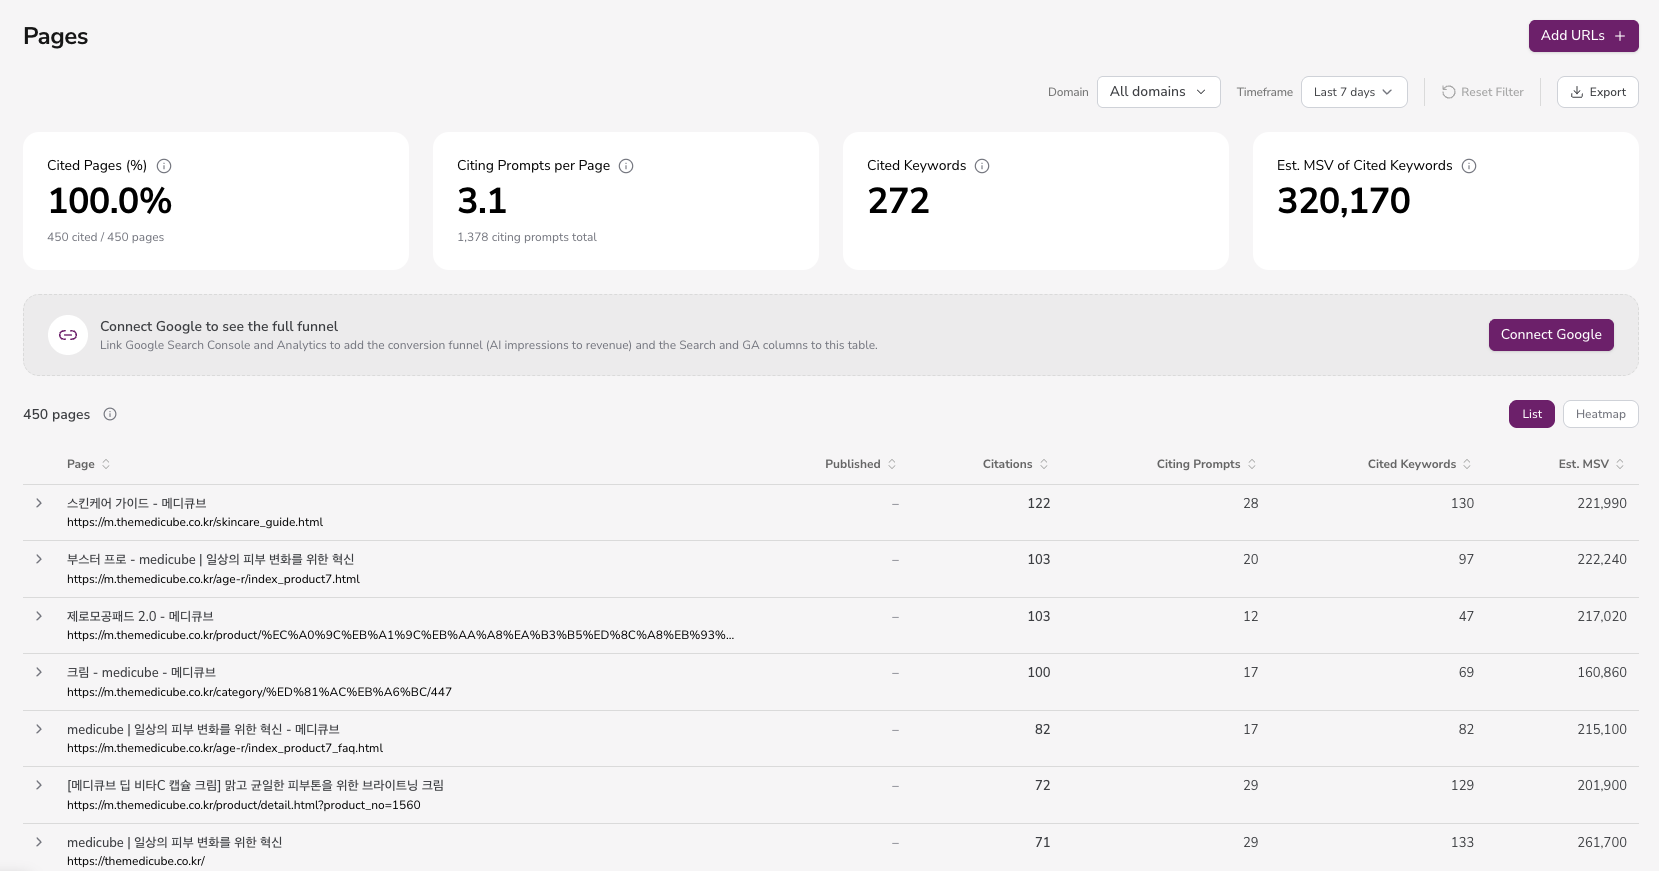This screenshot has height=871, width=1659.
Task: Click the 450 cited / 450 pages text
Action: tap(106, 237)
